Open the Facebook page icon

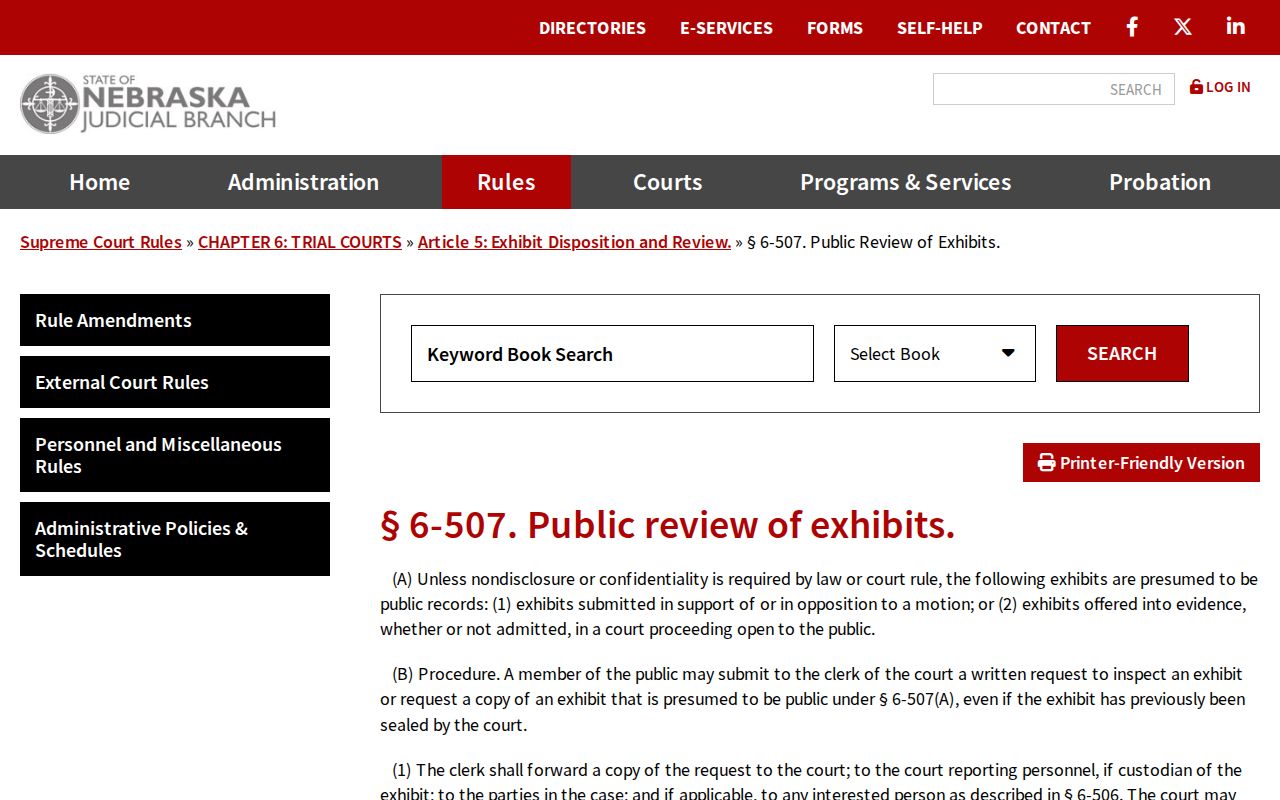[x=1132, y=27]
